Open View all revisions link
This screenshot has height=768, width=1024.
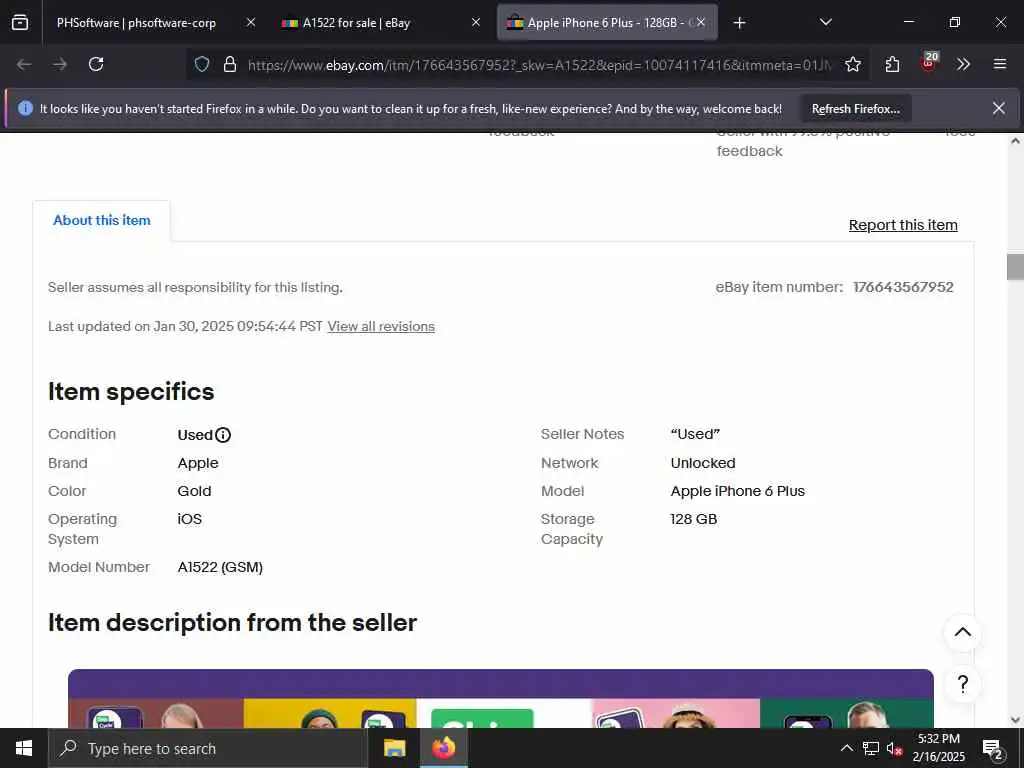click(381, 327)
